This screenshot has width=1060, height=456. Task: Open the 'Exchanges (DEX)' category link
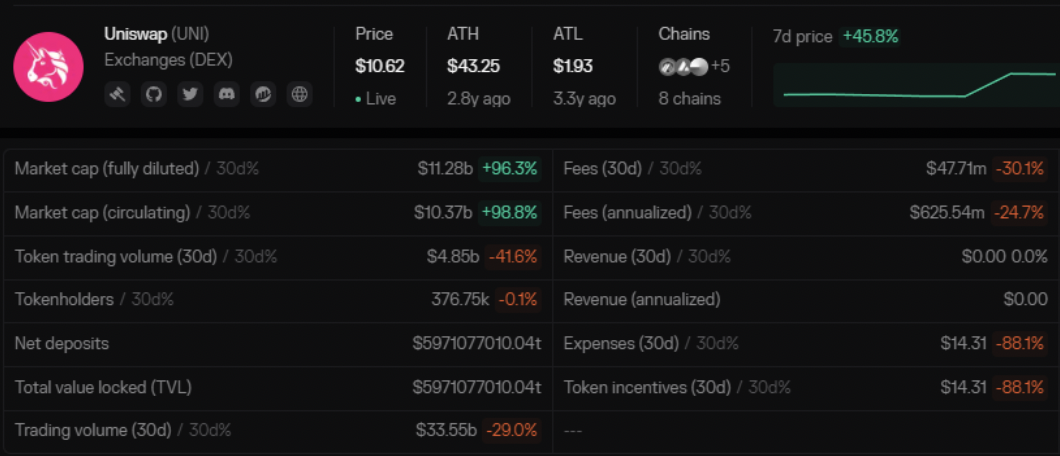168,60
